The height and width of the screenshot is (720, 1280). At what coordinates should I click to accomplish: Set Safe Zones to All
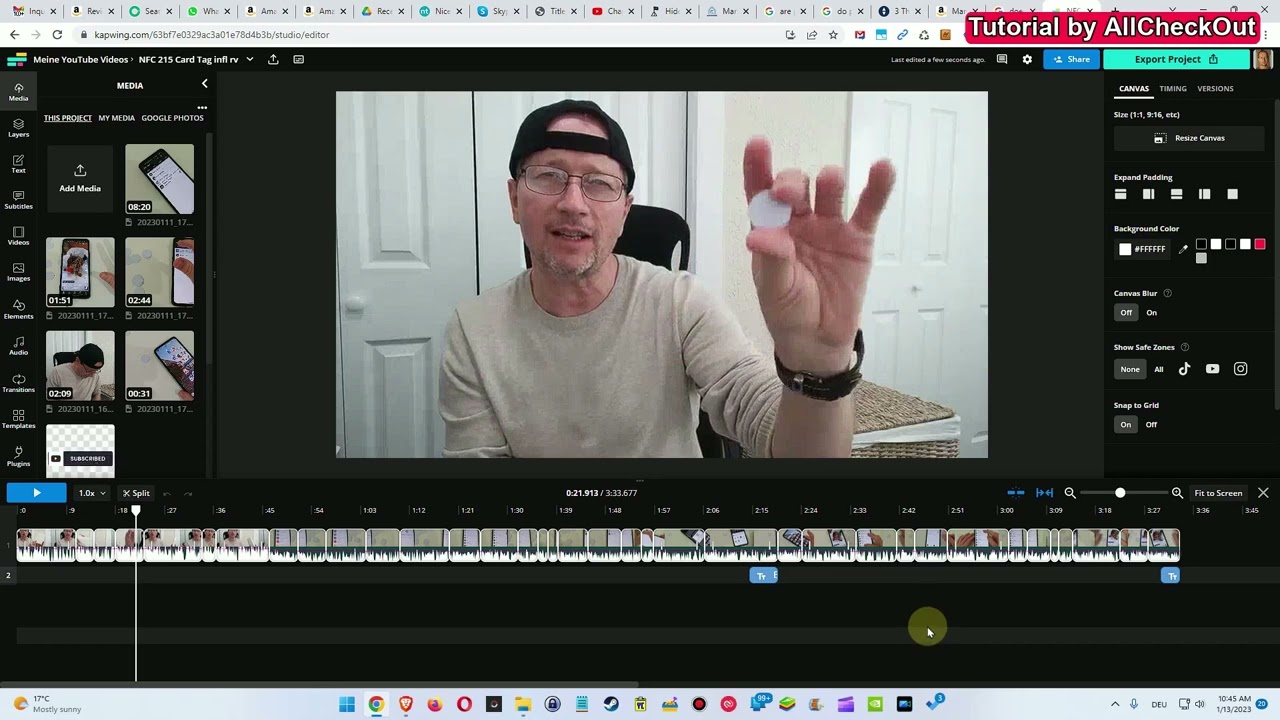[1159, 369]
